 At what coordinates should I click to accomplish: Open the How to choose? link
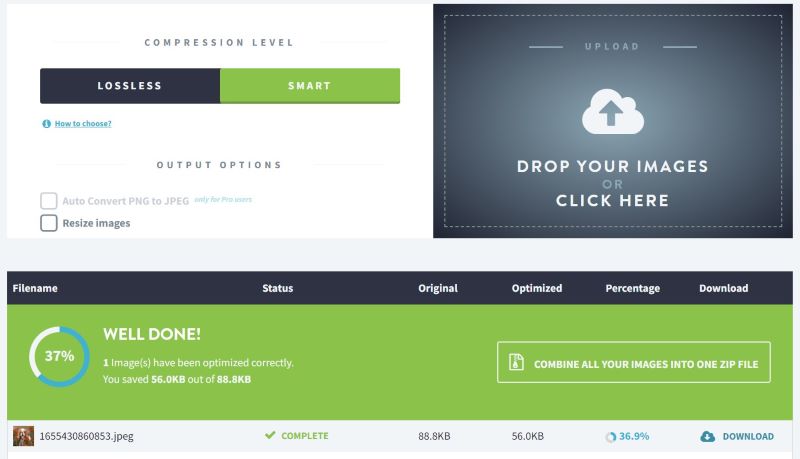(83, 124)
